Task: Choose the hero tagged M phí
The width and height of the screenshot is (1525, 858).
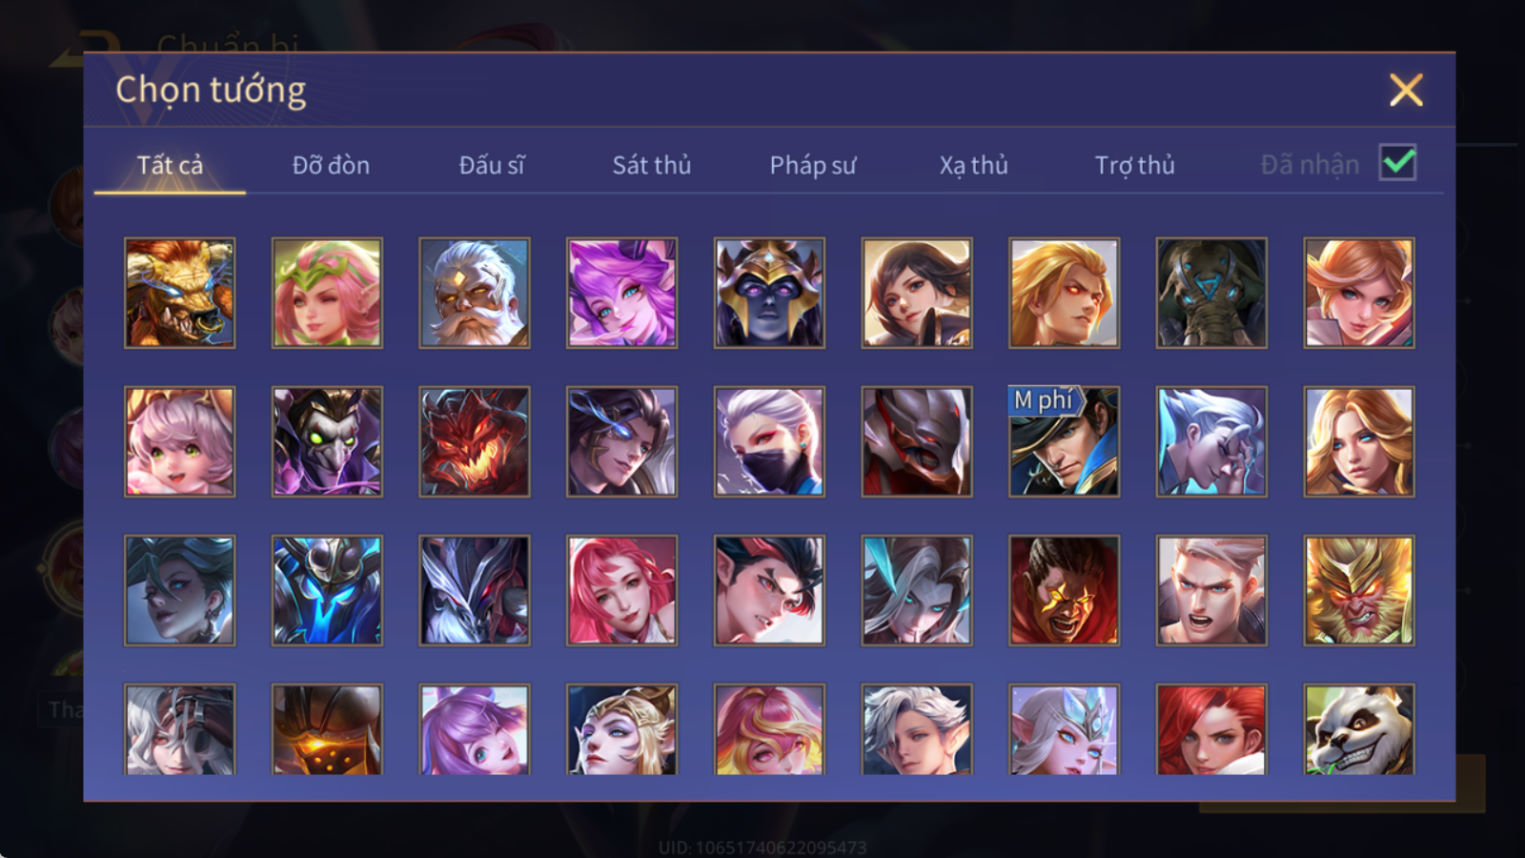Action: coord(1064,442)
